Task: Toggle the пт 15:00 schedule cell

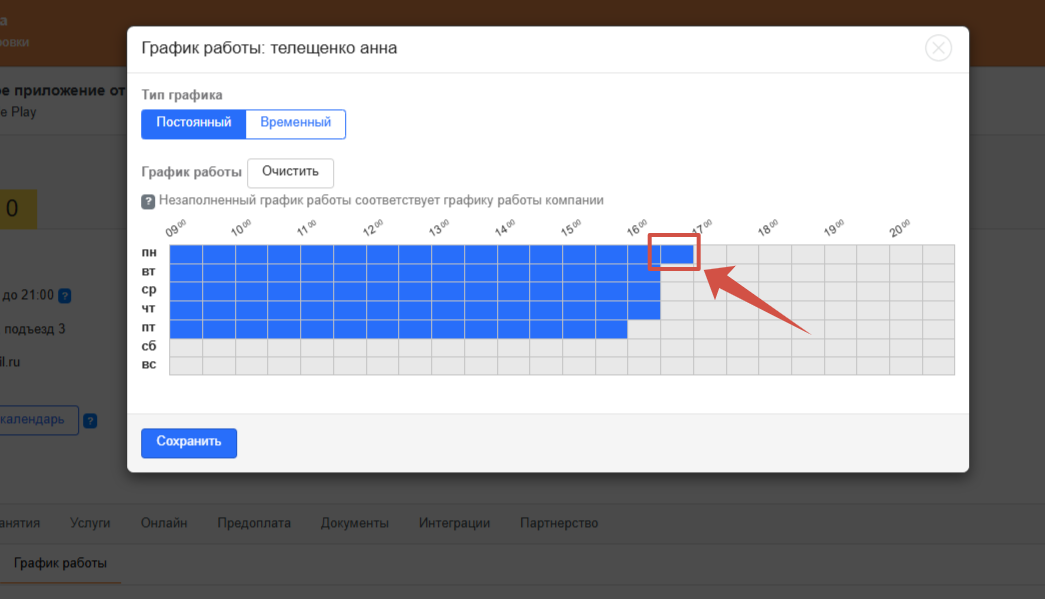Action: click(578, 328)
